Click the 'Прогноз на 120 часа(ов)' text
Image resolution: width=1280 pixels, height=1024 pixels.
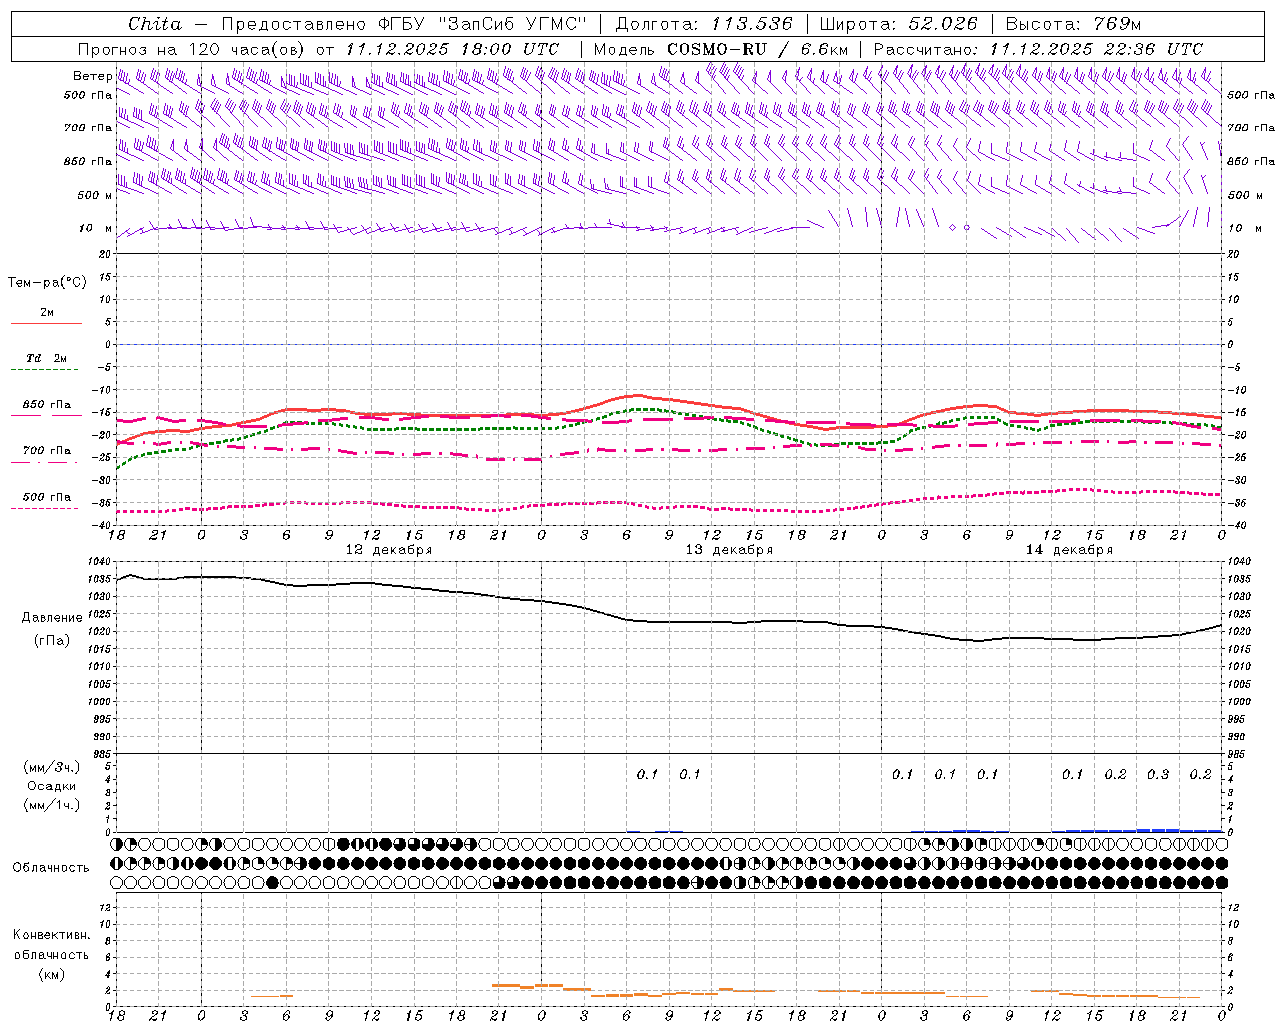point(192,49)
